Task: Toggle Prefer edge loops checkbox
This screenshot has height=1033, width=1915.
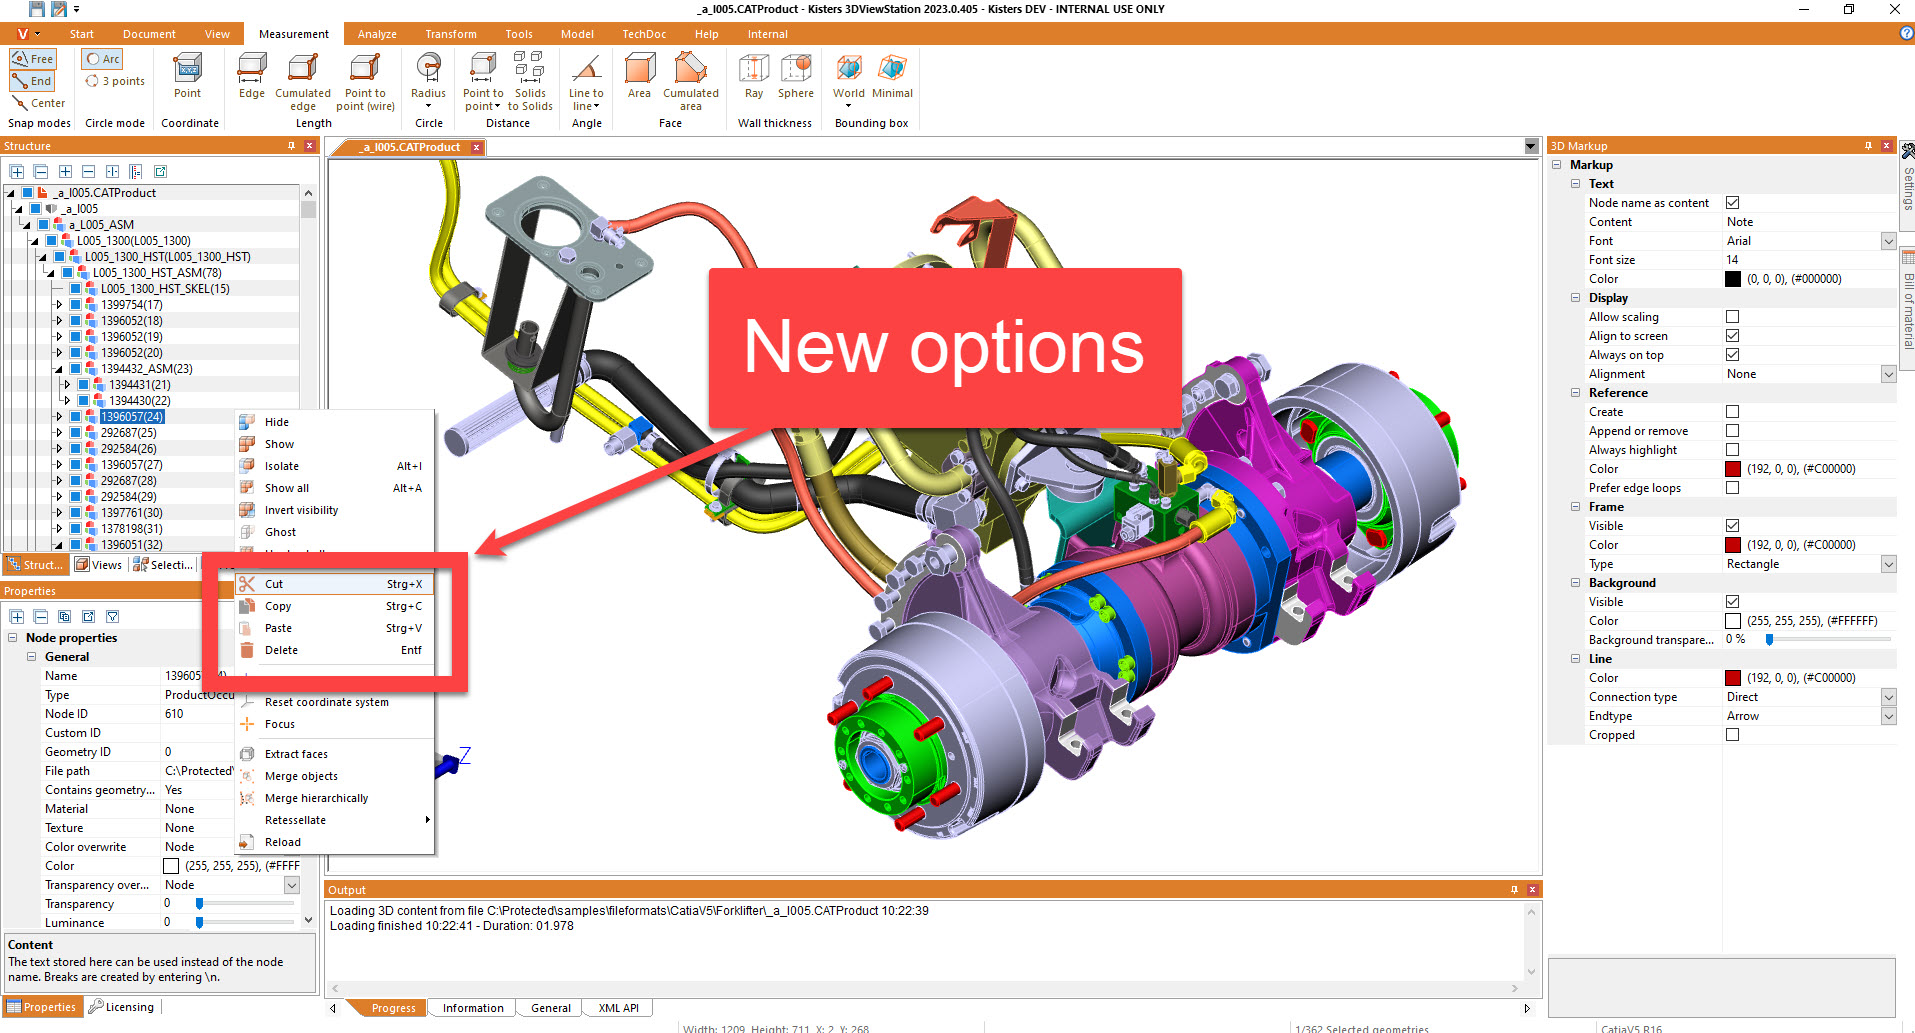Action: pyautogui.click(x=1732, y=488)
